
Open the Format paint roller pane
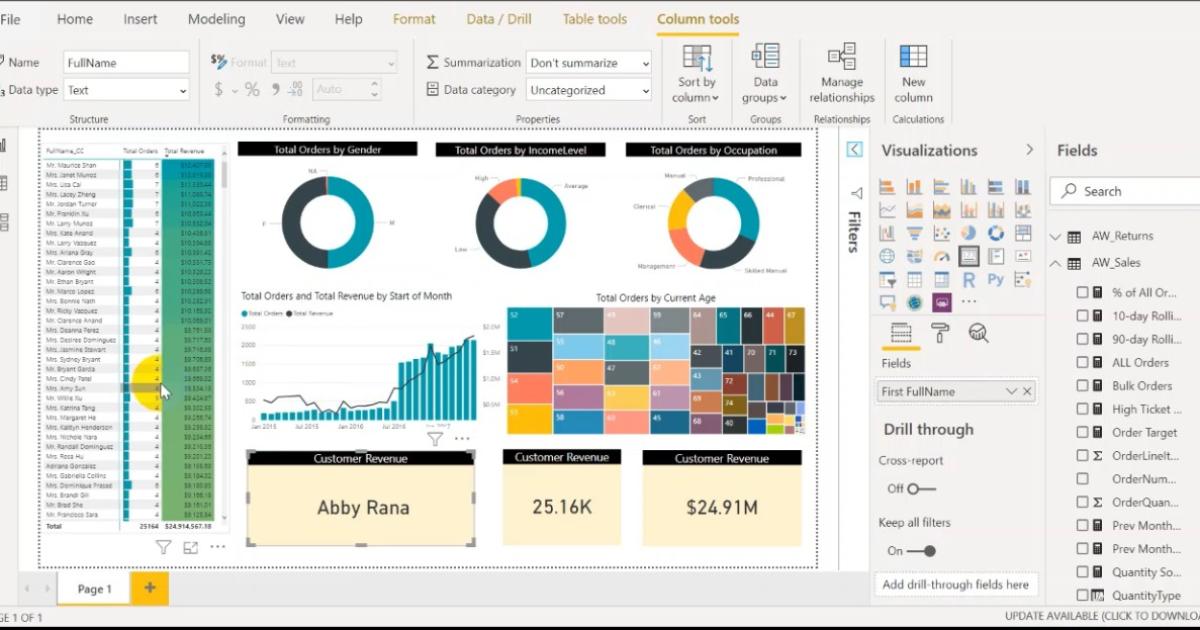(x=940, y=333)
